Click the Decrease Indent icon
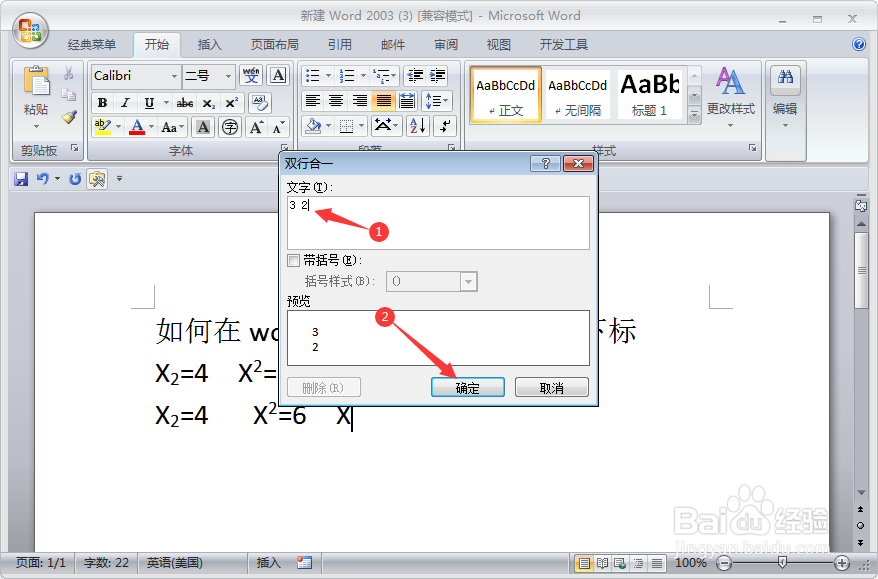This screenshot has height=579, width=878. (415, 76)
